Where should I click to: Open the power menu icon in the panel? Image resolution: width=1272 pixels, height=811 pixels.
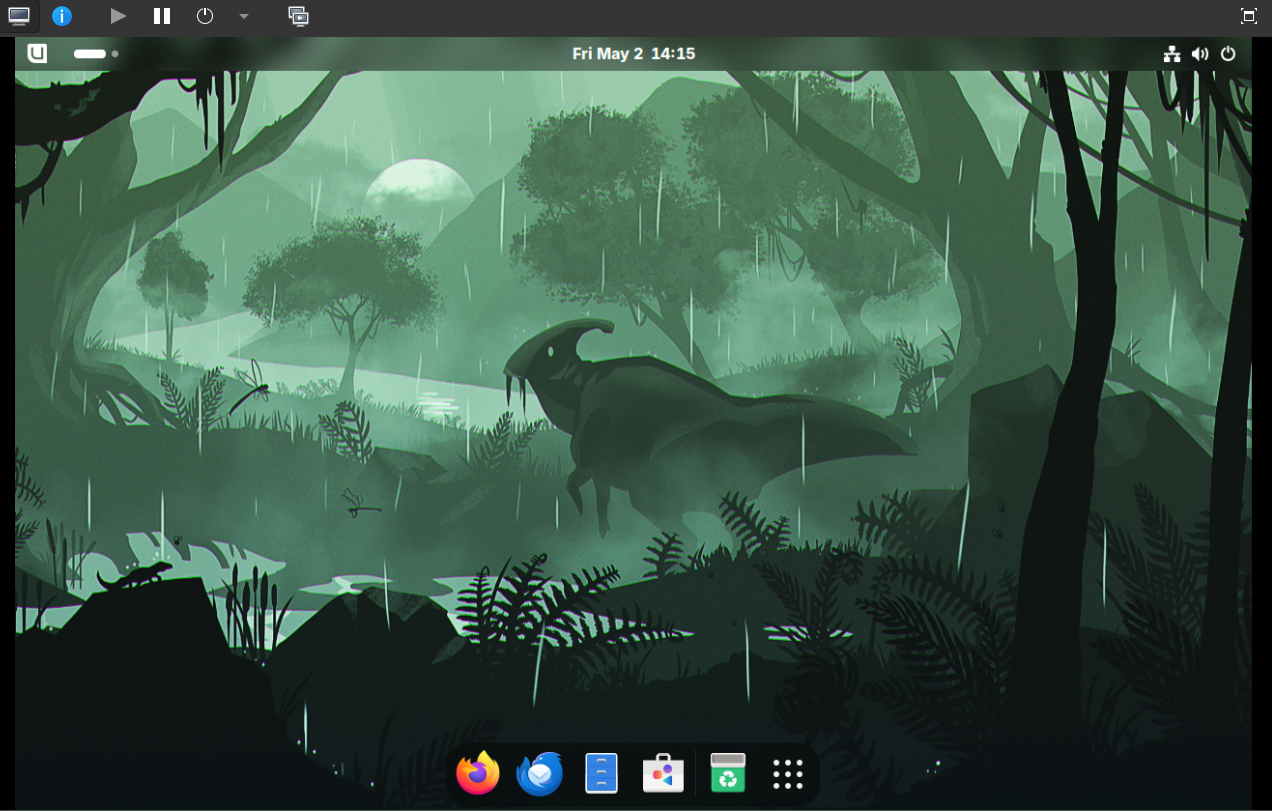click(1228, 54)
